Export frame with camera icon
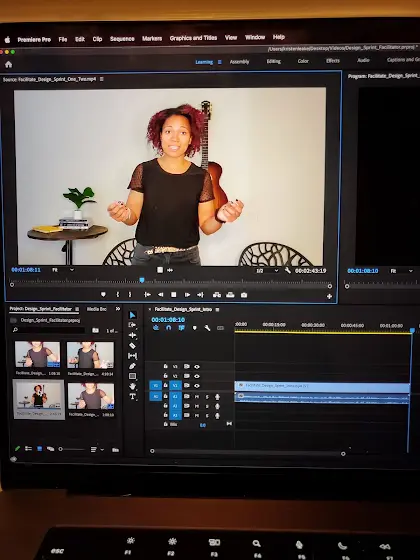Screen dimensions: 420x560 [244, 295]
